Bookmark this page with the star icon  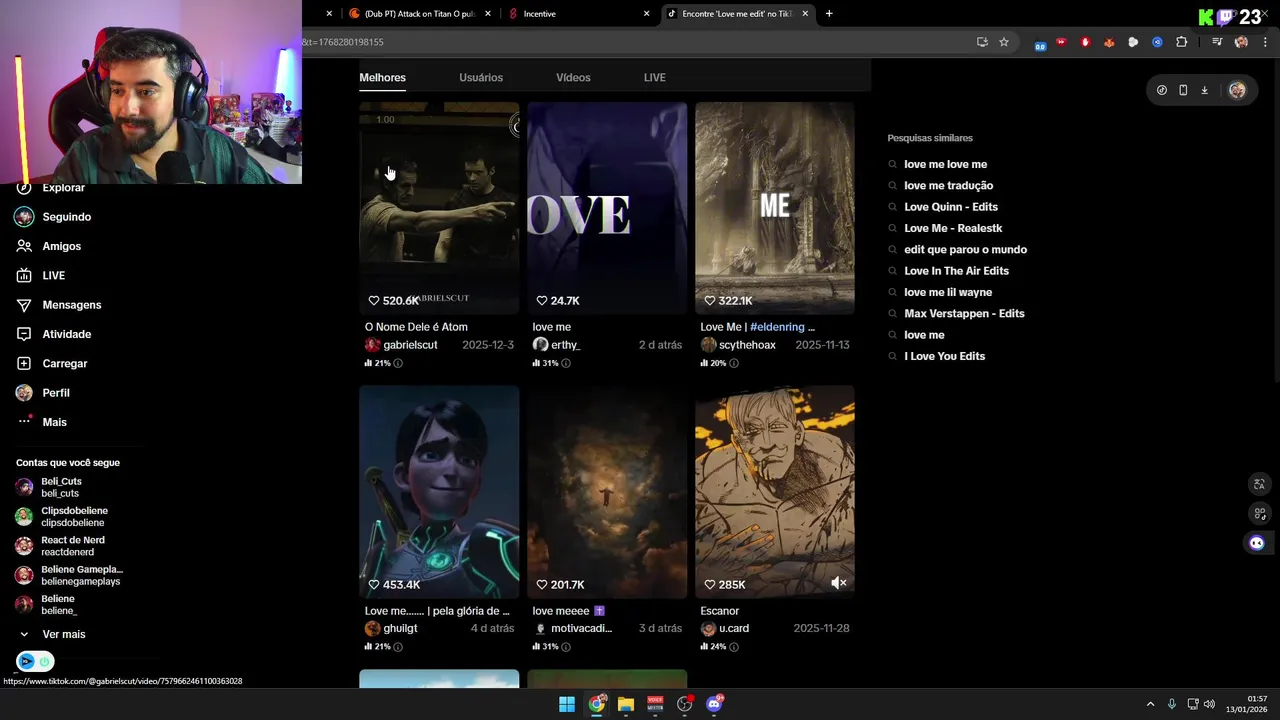point(1004,42)
